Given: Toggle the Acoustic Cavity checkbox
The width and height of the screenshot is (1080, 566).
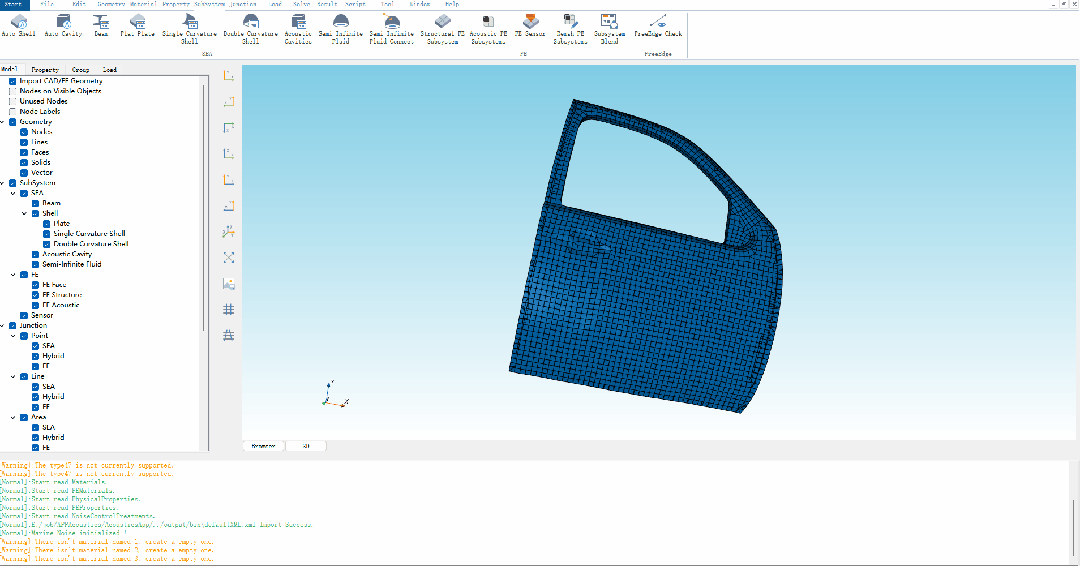Looking at the screenshot, I should coord(35,254).
